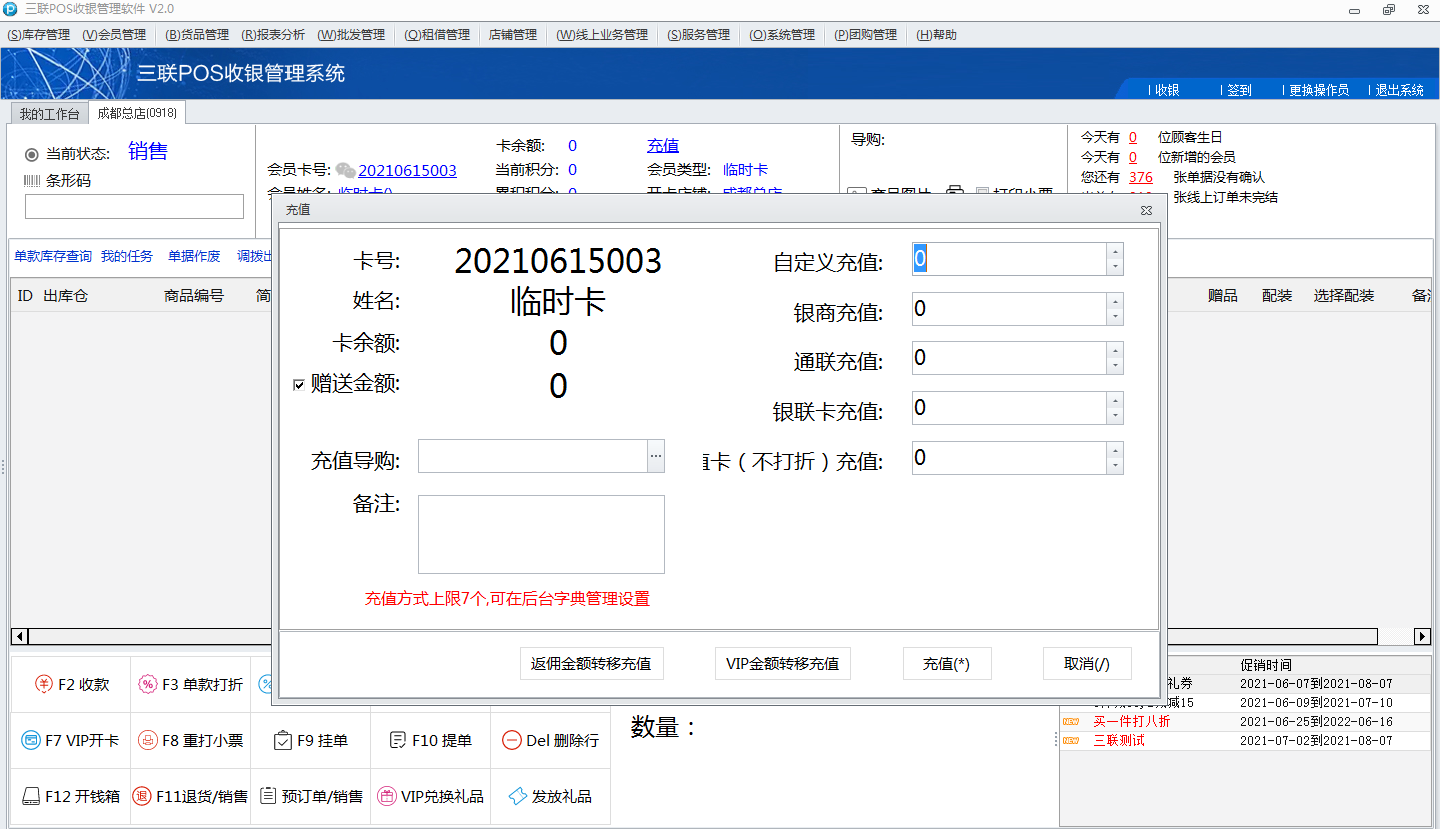Click 签到 in the top-right toolbar
Image resolution: width=1440 pixels, height=829 pixels.
point(1239,90)
